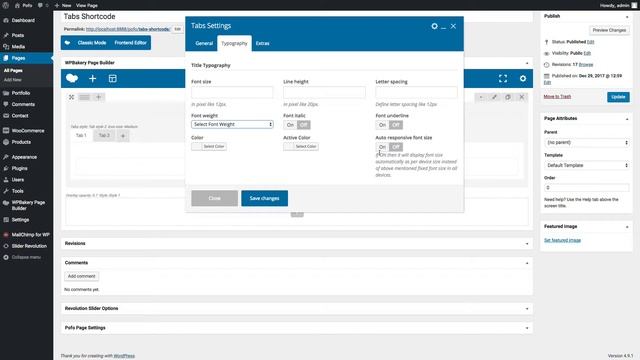640x360 pixels.
Task: Click the Font size input field
Action: pos(232,93)
